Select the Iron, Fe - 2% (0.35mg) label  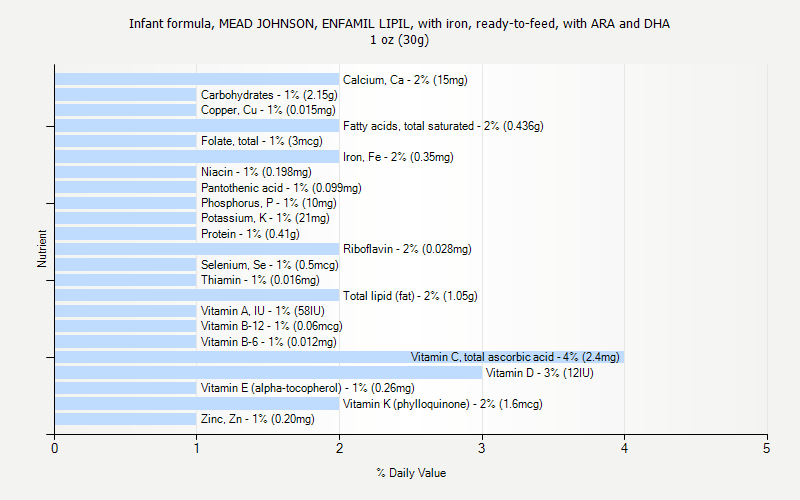click(x=398, y=157)
